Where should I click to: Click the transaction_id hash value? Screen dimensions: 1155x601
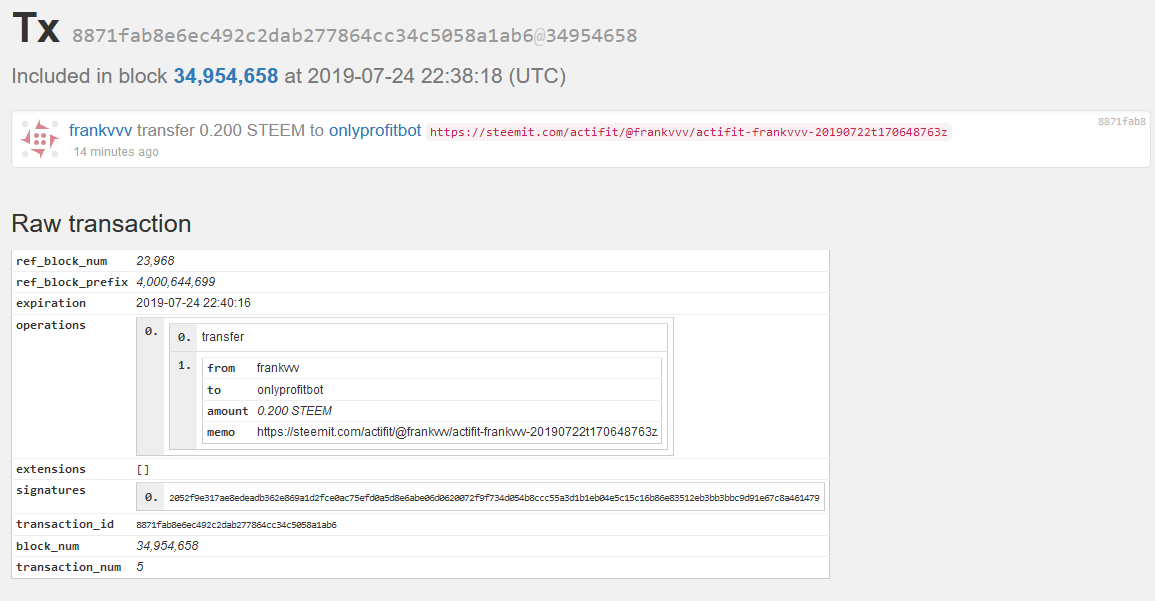pyautogui.click(x=236, y=525)
